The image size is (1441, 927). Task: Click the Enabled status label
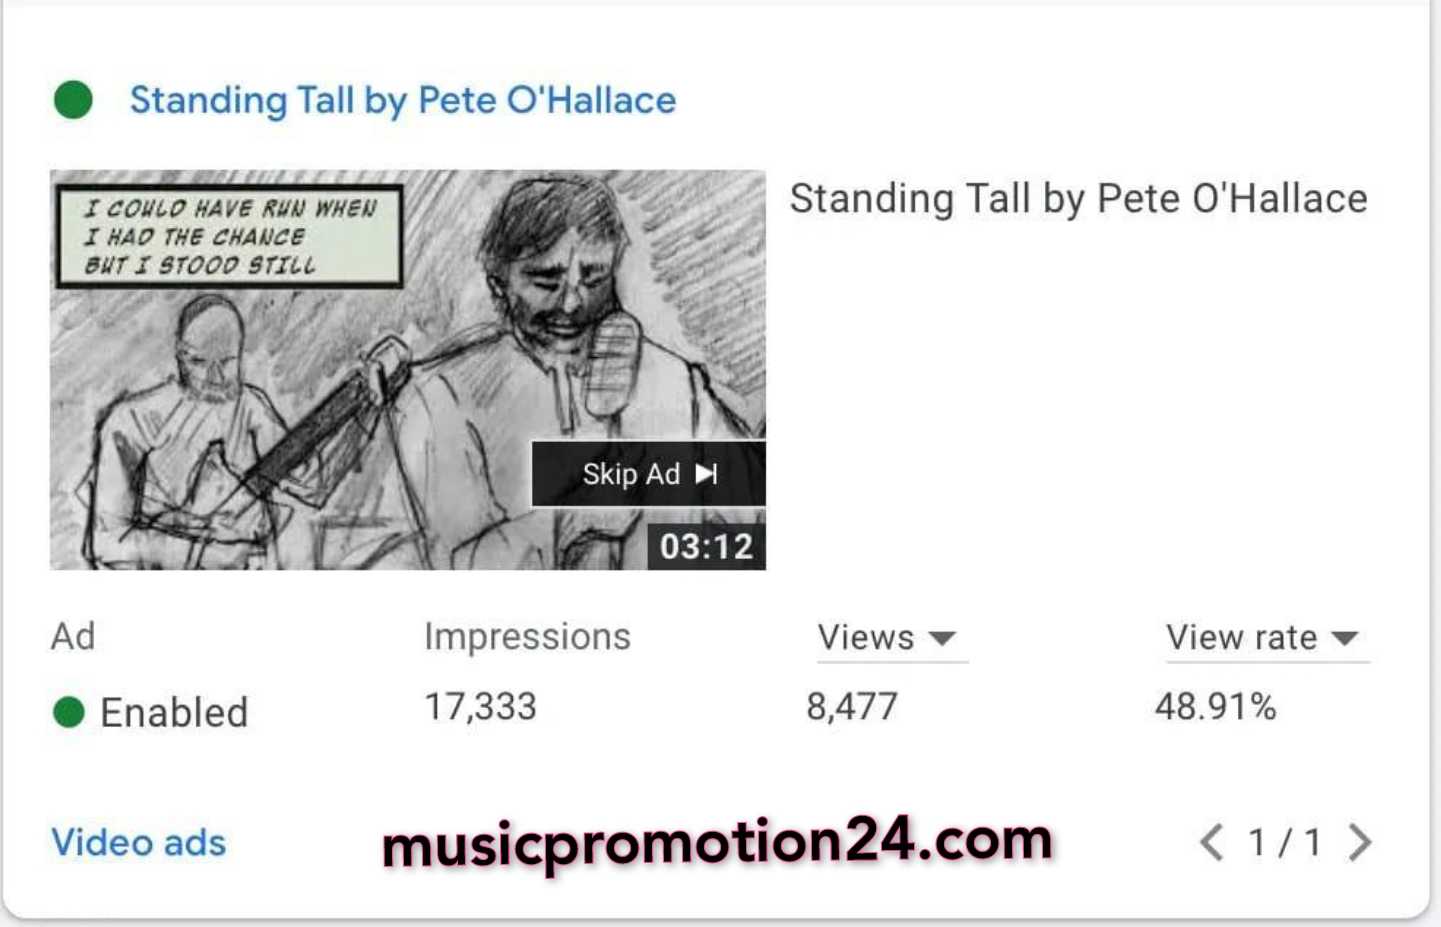[174, 713]
